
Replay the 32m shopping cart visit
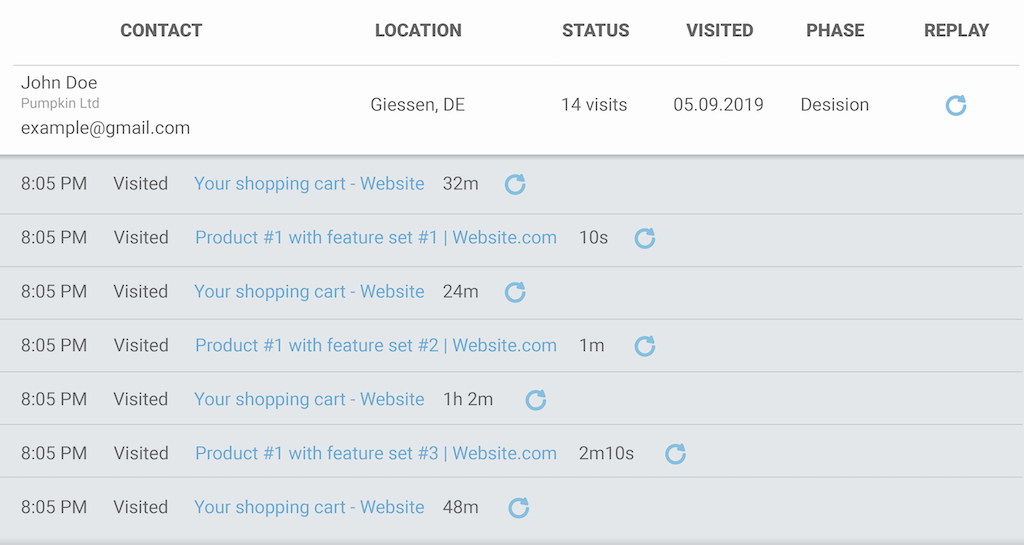(515, 184)
